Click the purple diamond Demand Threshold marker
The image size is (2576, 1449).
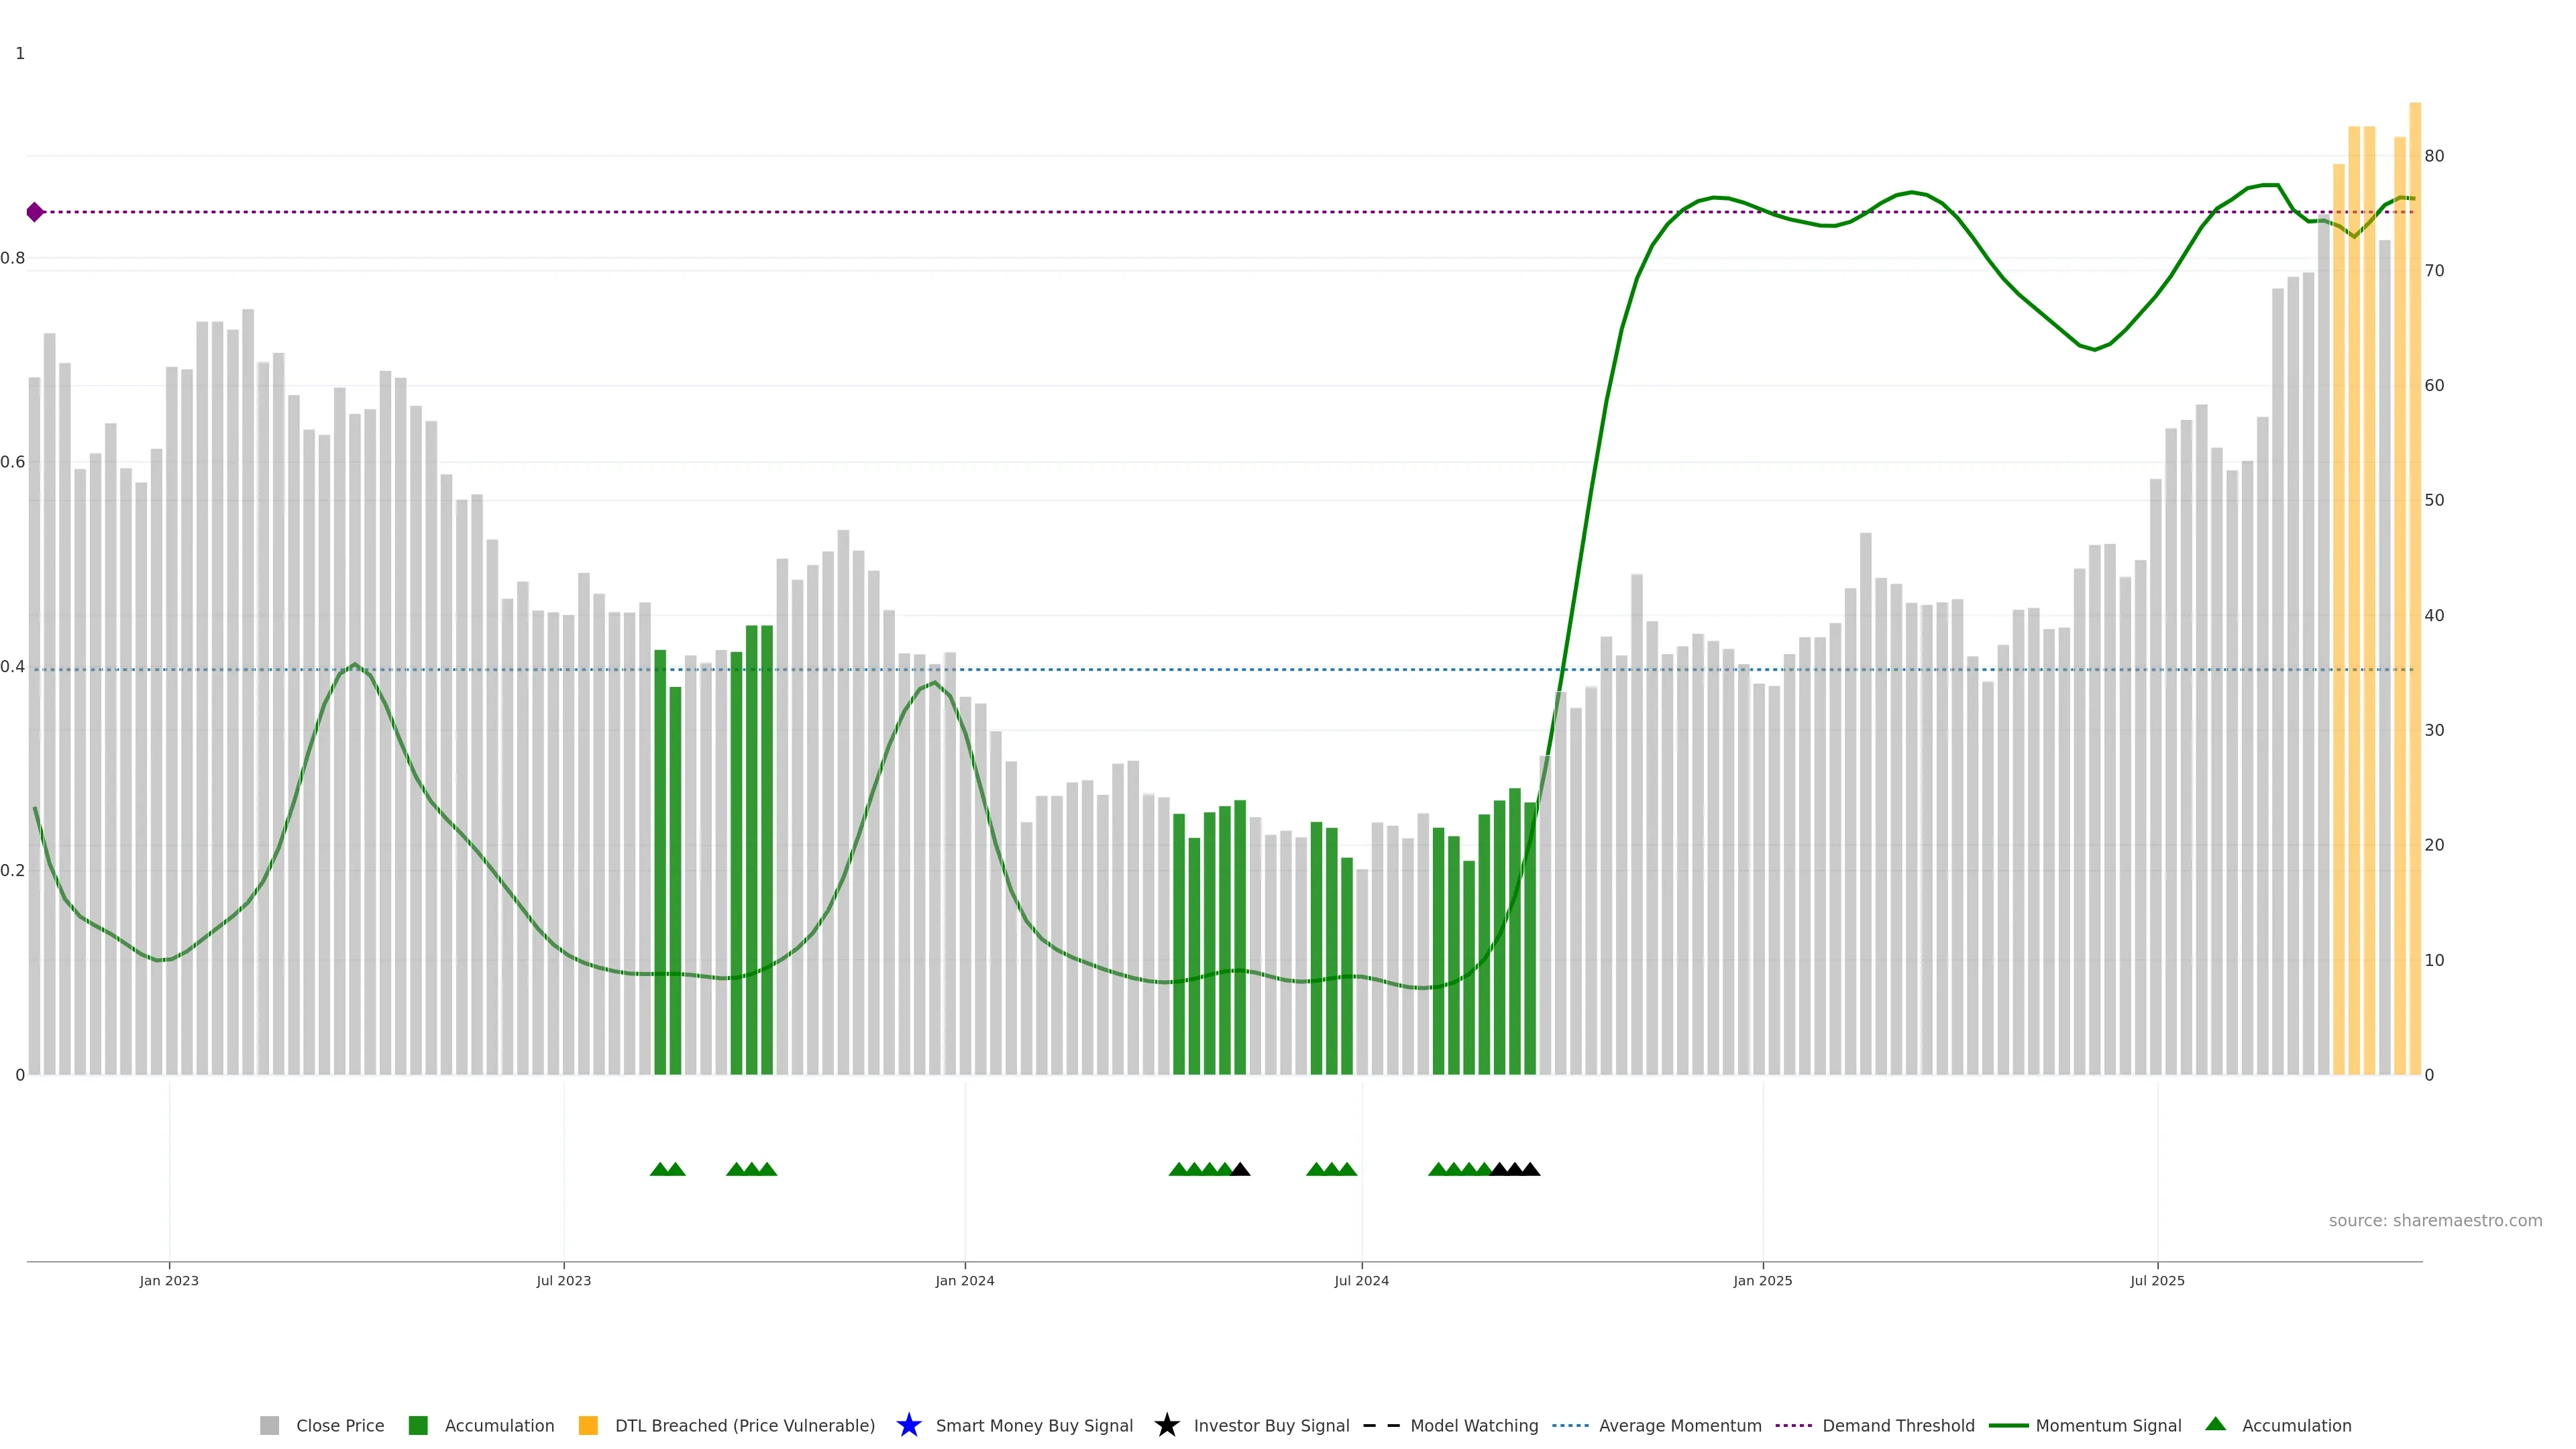pos(35,212)
